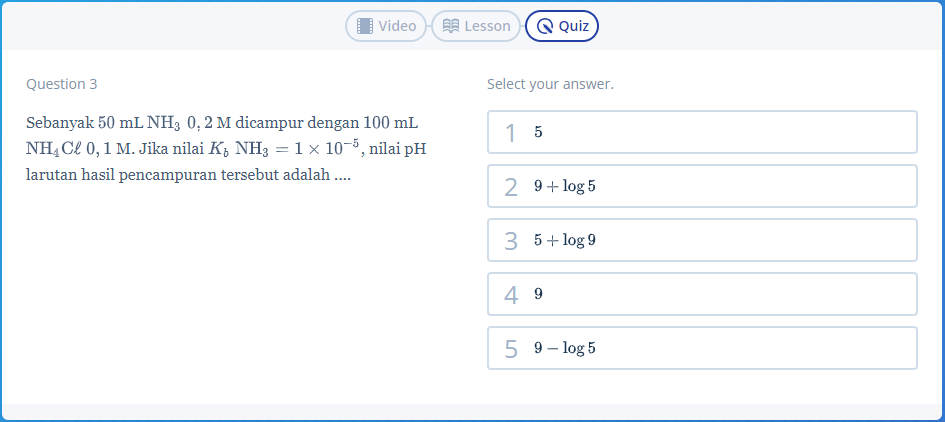This screenshot has width=945, height=422.
Task: Pick the answer 5 + log 9
Action: [702, 240]
